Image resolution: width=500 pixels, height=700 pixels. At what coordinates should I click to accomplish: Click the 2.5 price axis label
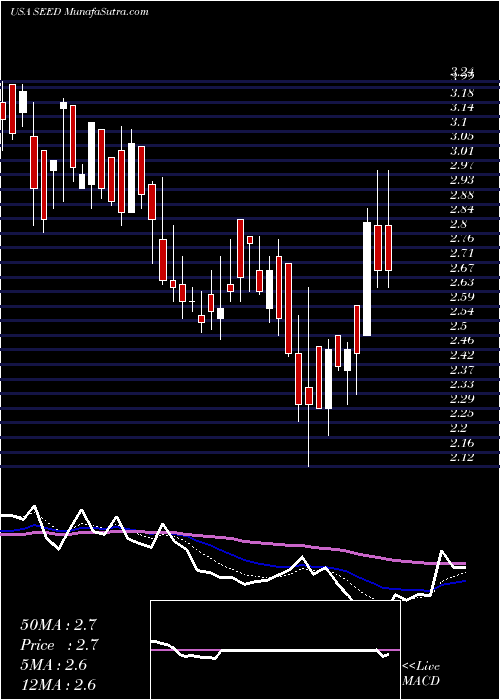pyautogui.click(x=460, y=326)
